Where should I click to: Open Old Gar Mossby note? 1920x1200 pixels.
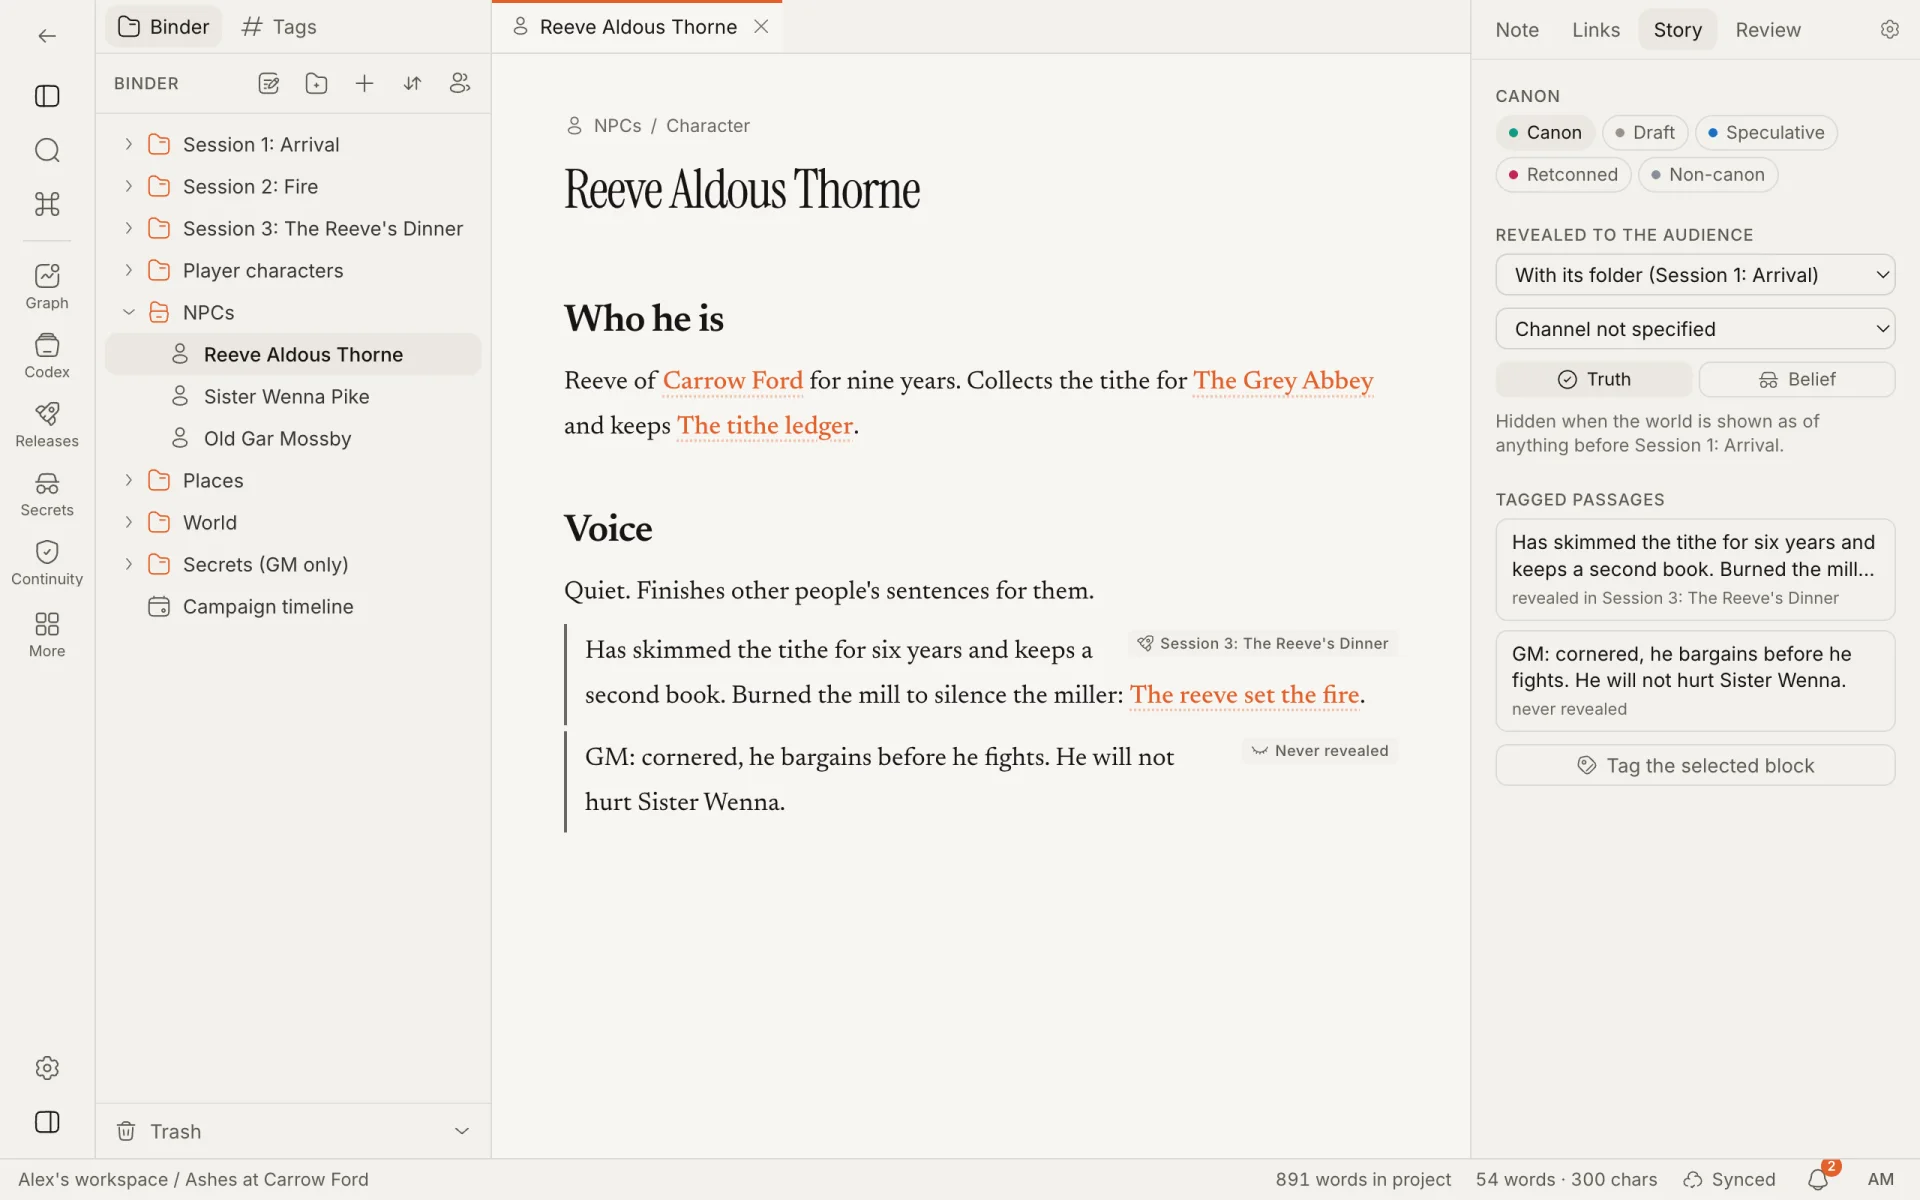(x=293, y=439)
